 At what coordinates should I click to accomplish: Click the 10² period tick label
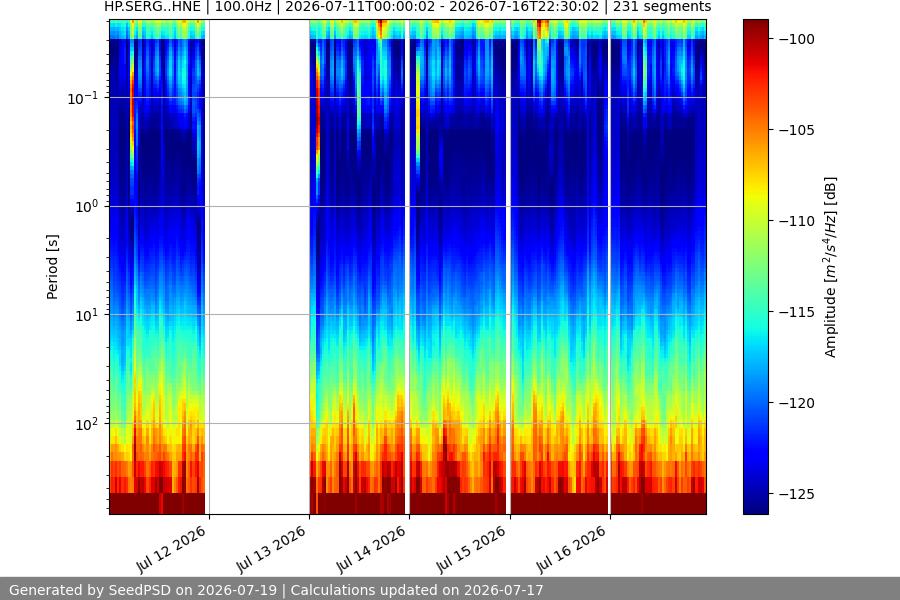click(86, 424)
